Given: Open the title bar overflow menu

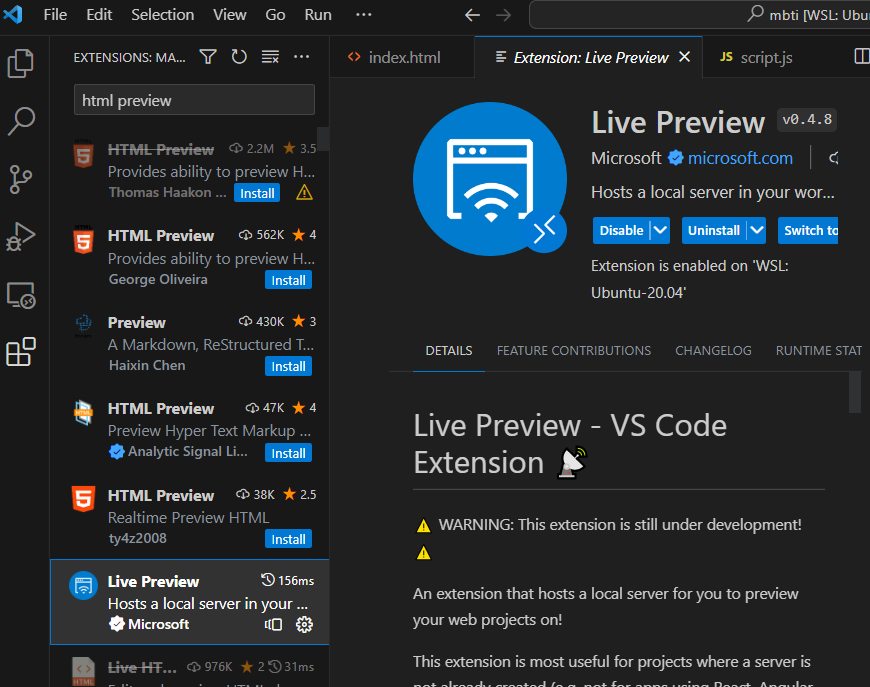Looking at the screenshot, I should coord(363,14).
